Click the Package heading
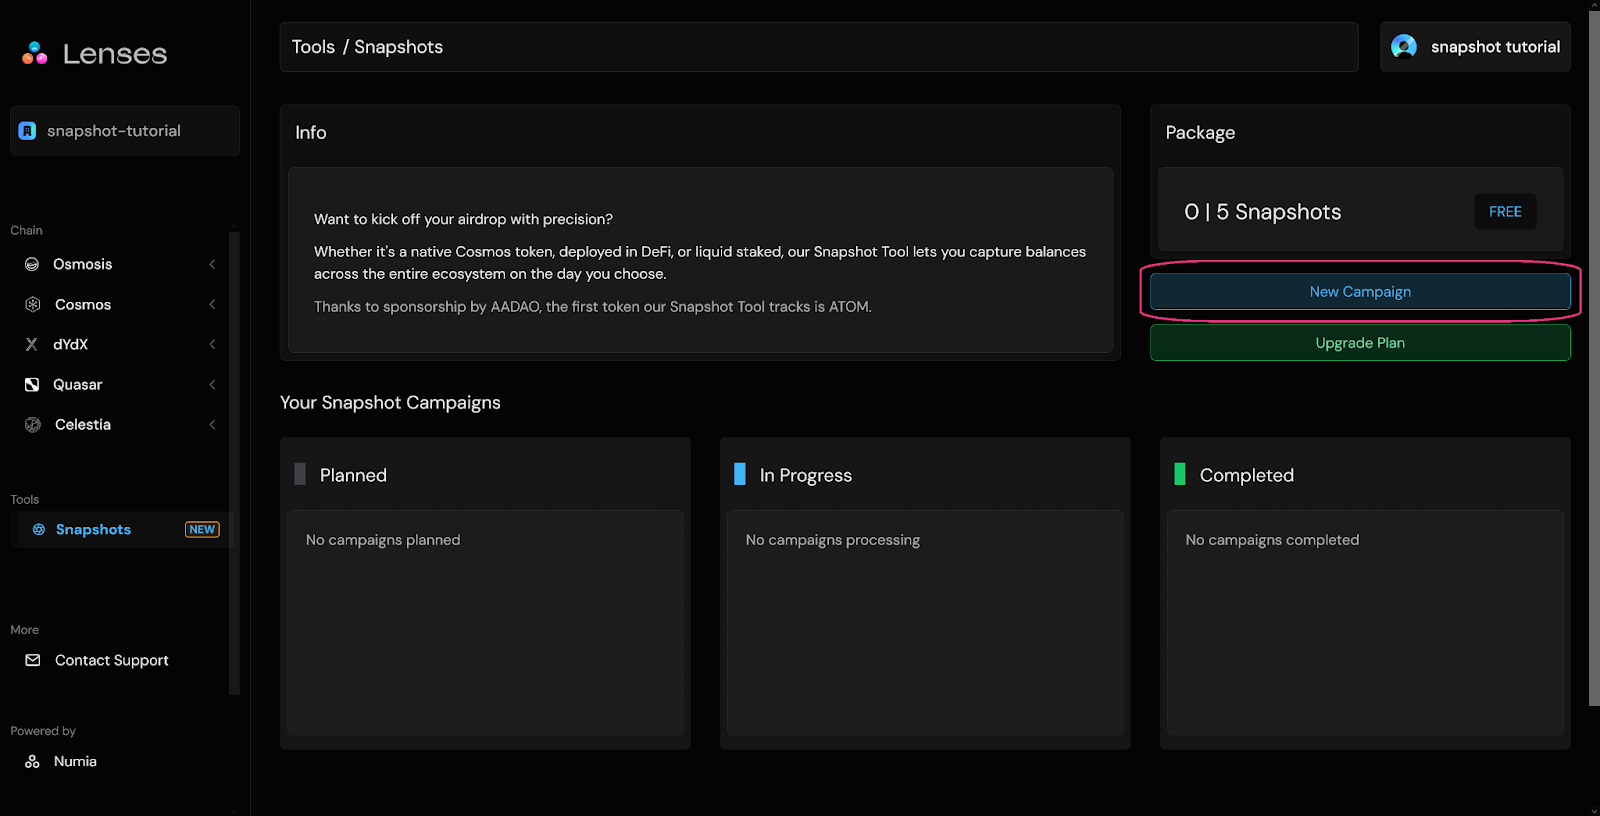 (1200, 132)
